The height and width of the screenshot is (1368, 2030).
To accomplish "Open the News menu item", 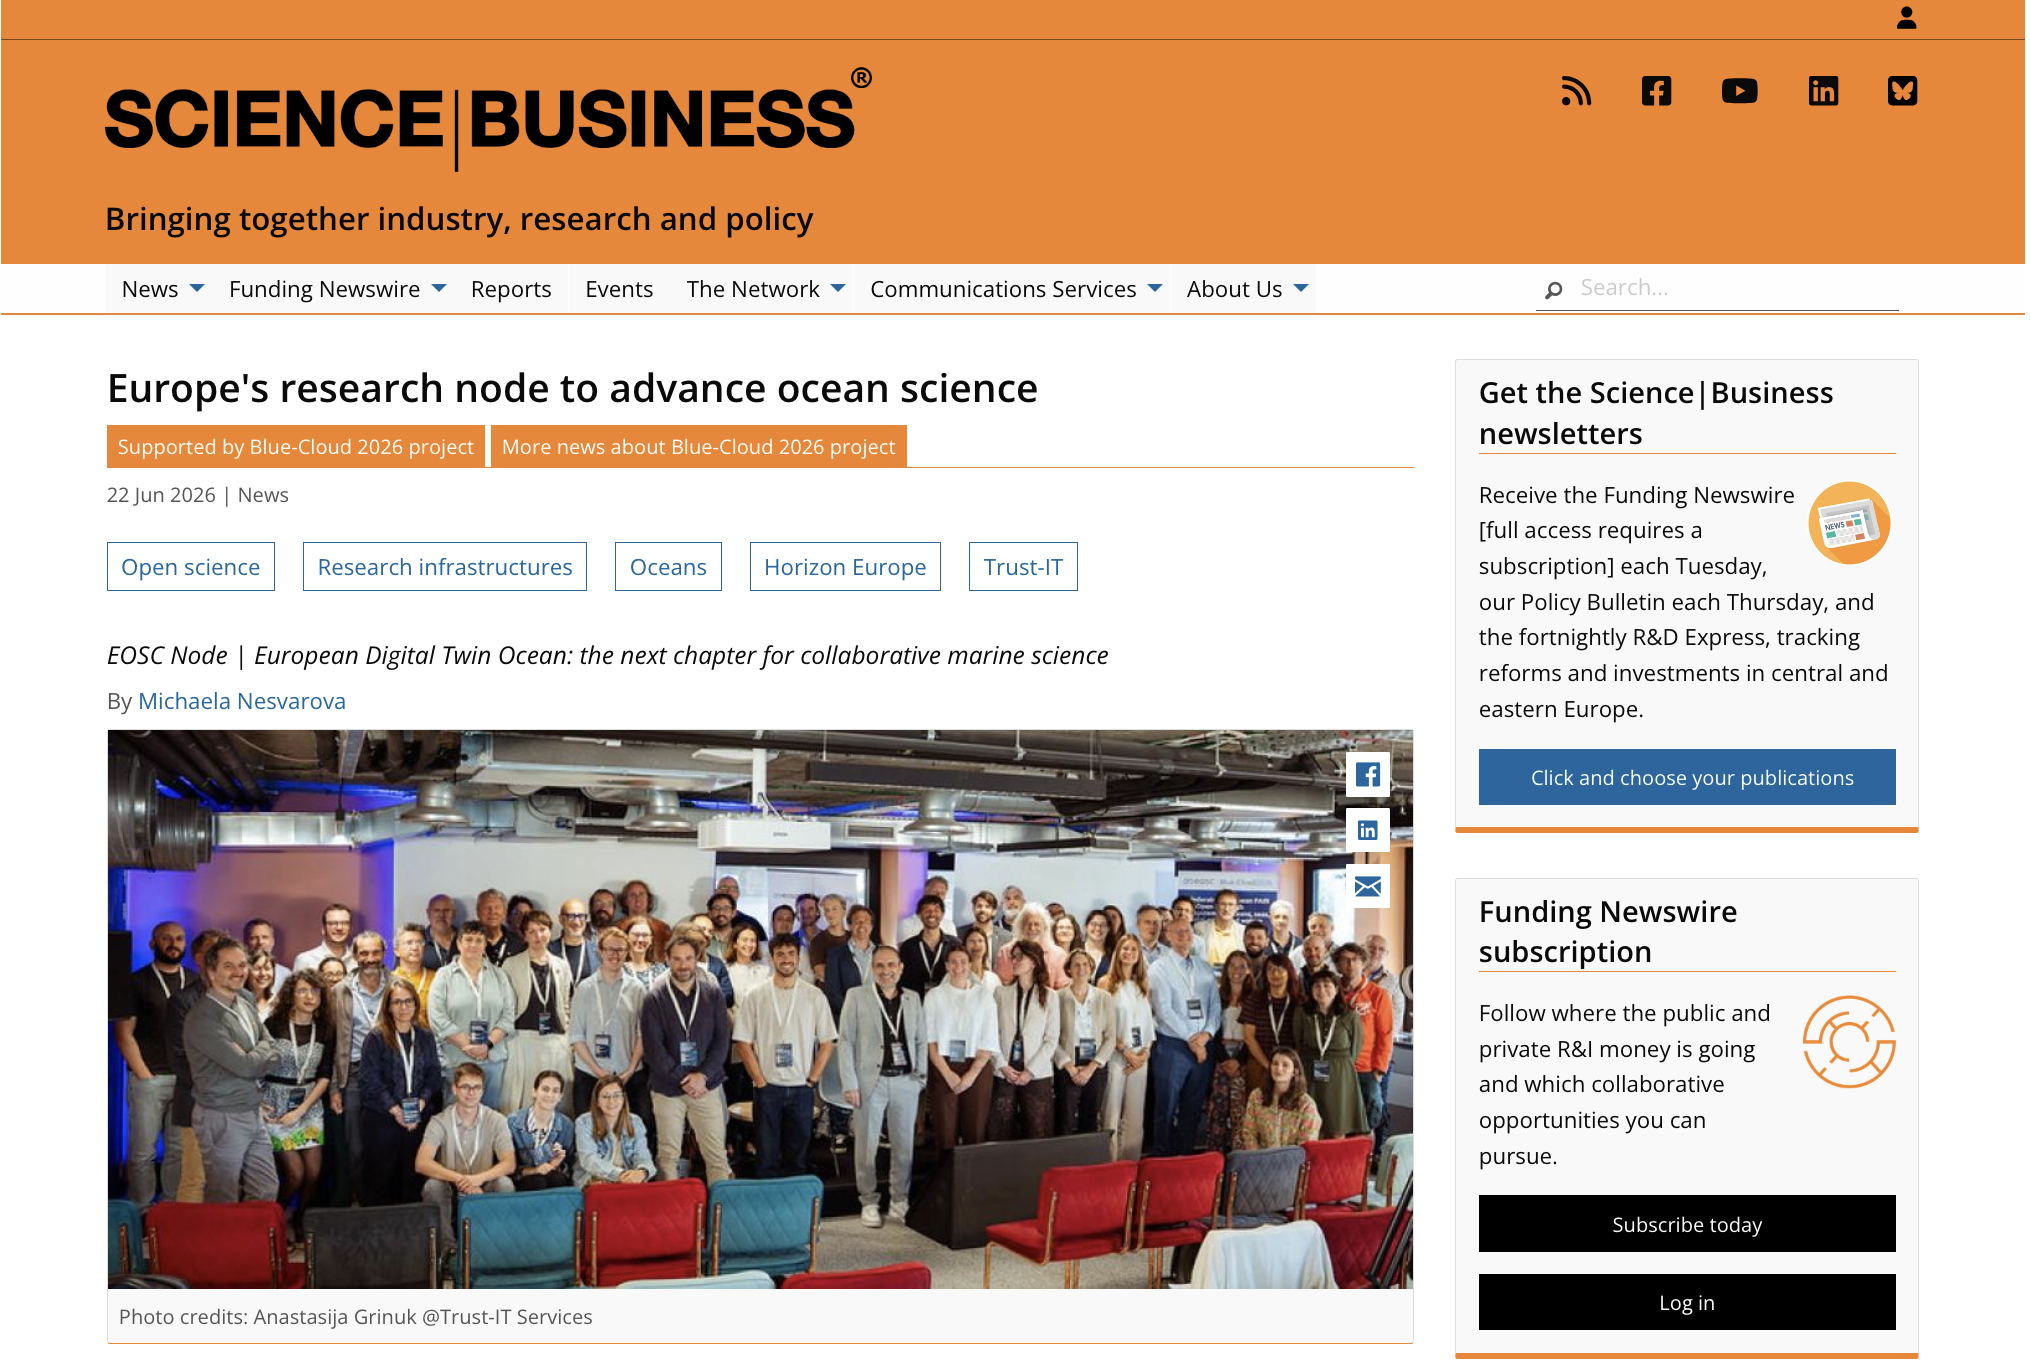I will 150,289.
